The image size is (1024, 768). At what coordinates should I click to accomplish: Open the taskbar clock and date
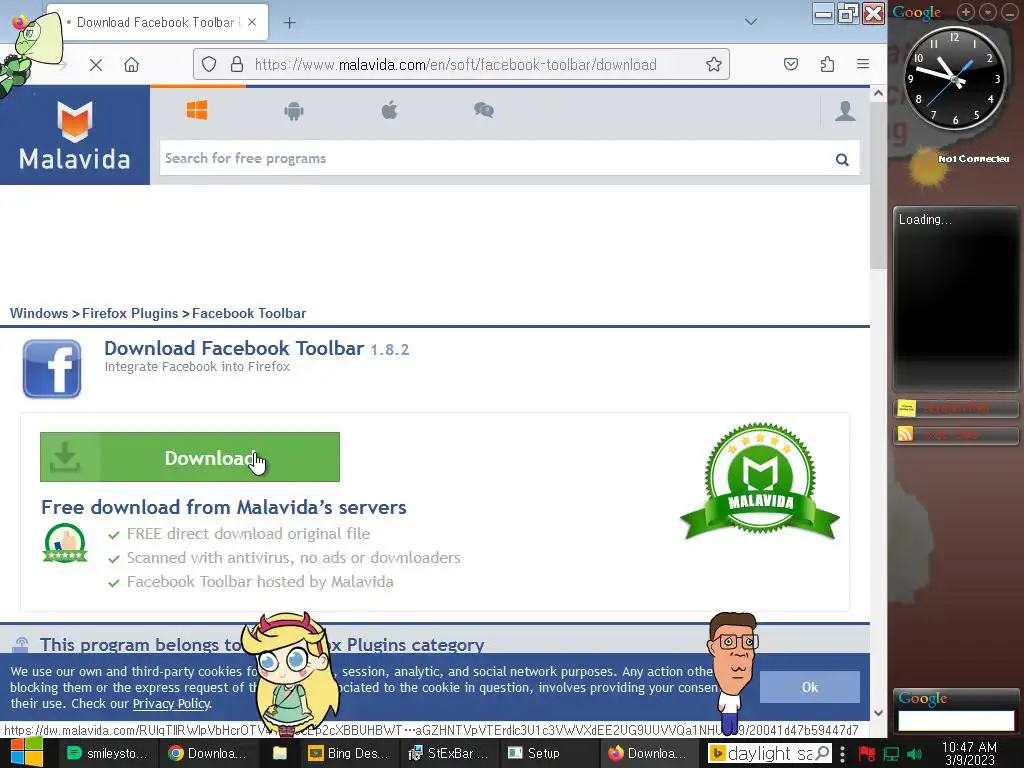tap(969, 754)
